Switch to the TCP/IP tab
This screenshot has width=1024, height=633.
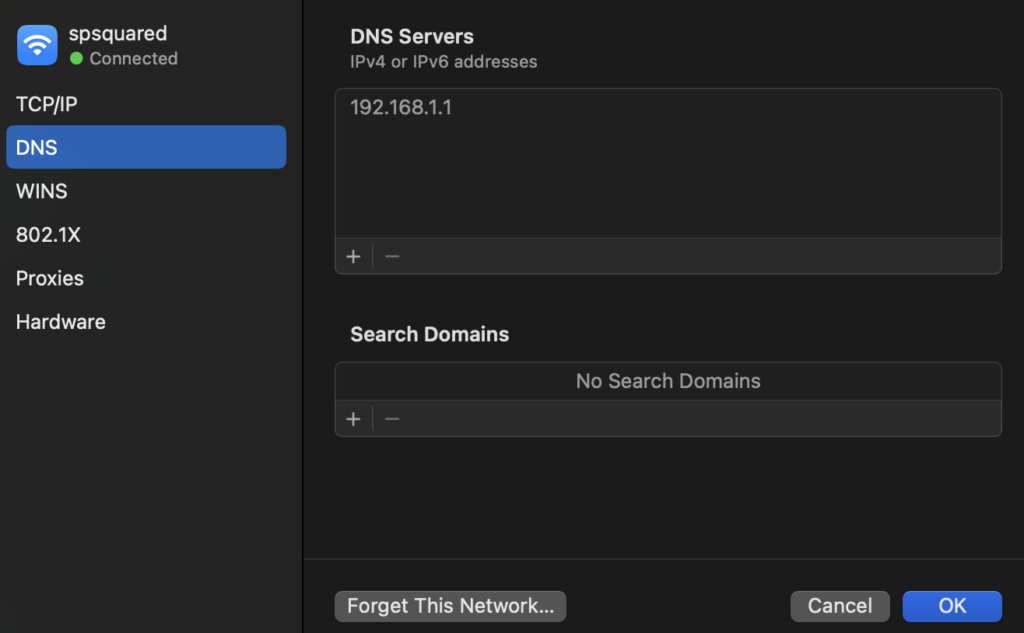click(47, 104)
